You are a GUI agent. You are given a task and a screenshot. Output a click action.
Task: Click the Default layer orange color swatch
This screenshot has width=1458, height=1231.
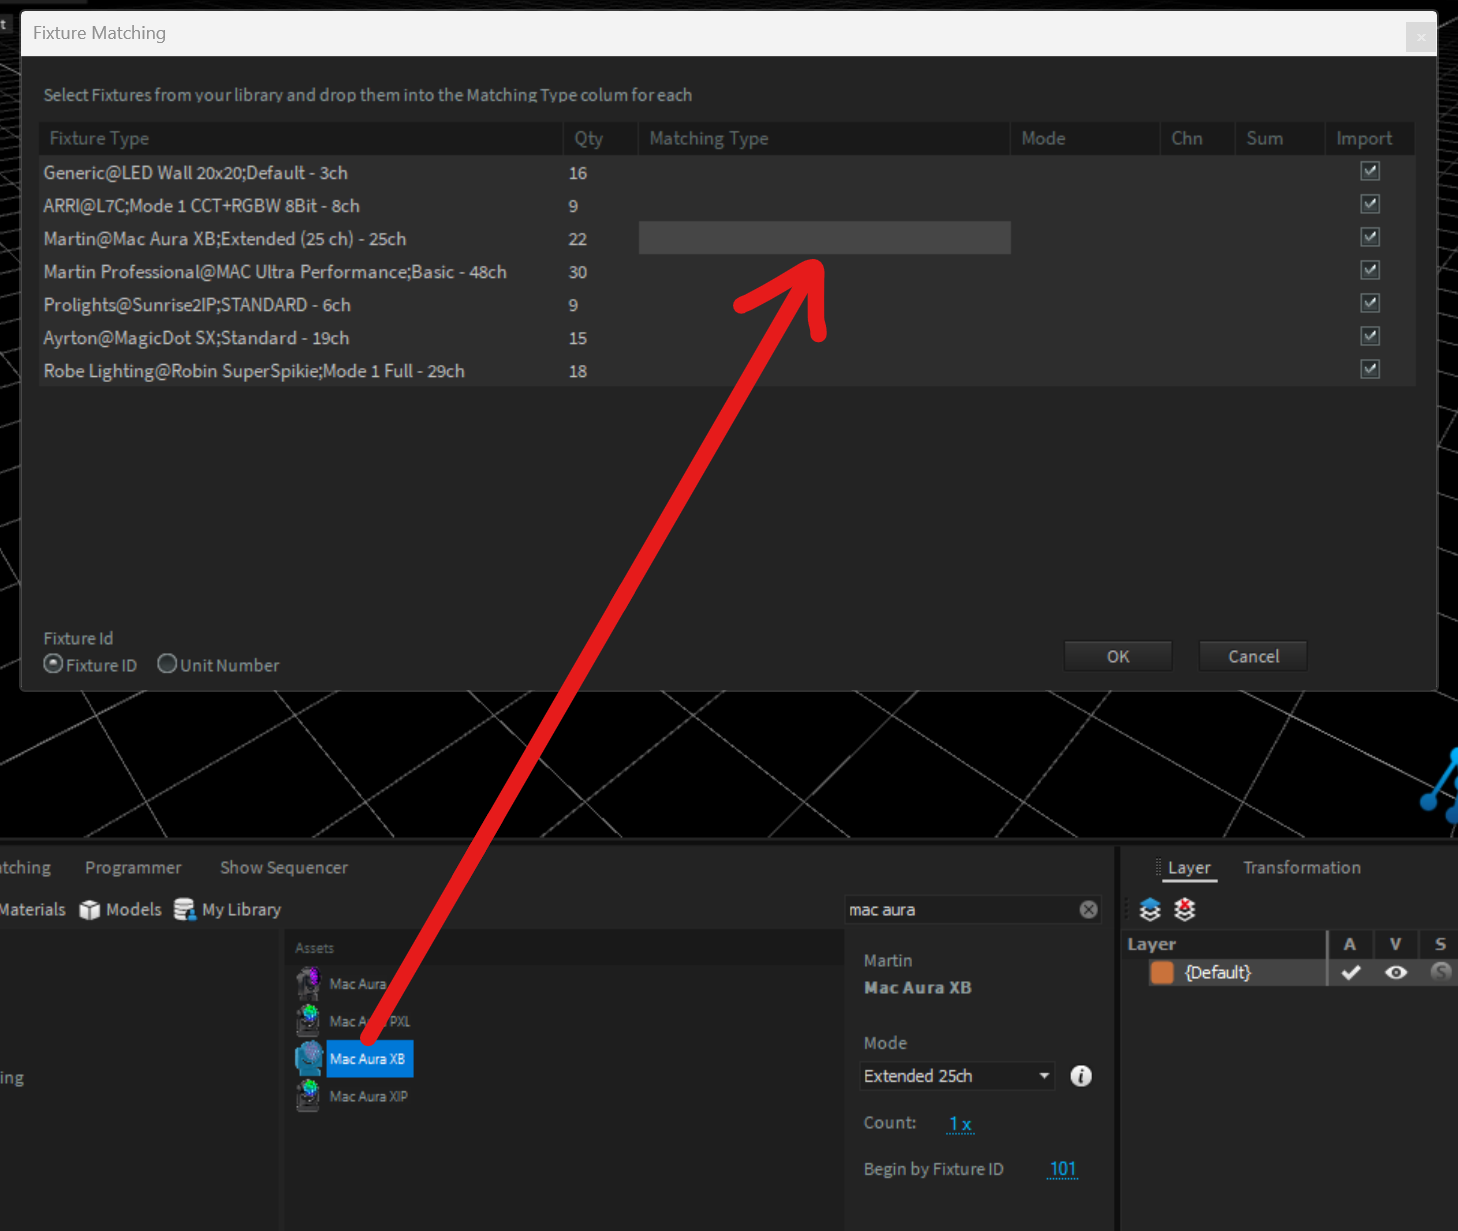pyautogui.click(x=1162, y=972)
